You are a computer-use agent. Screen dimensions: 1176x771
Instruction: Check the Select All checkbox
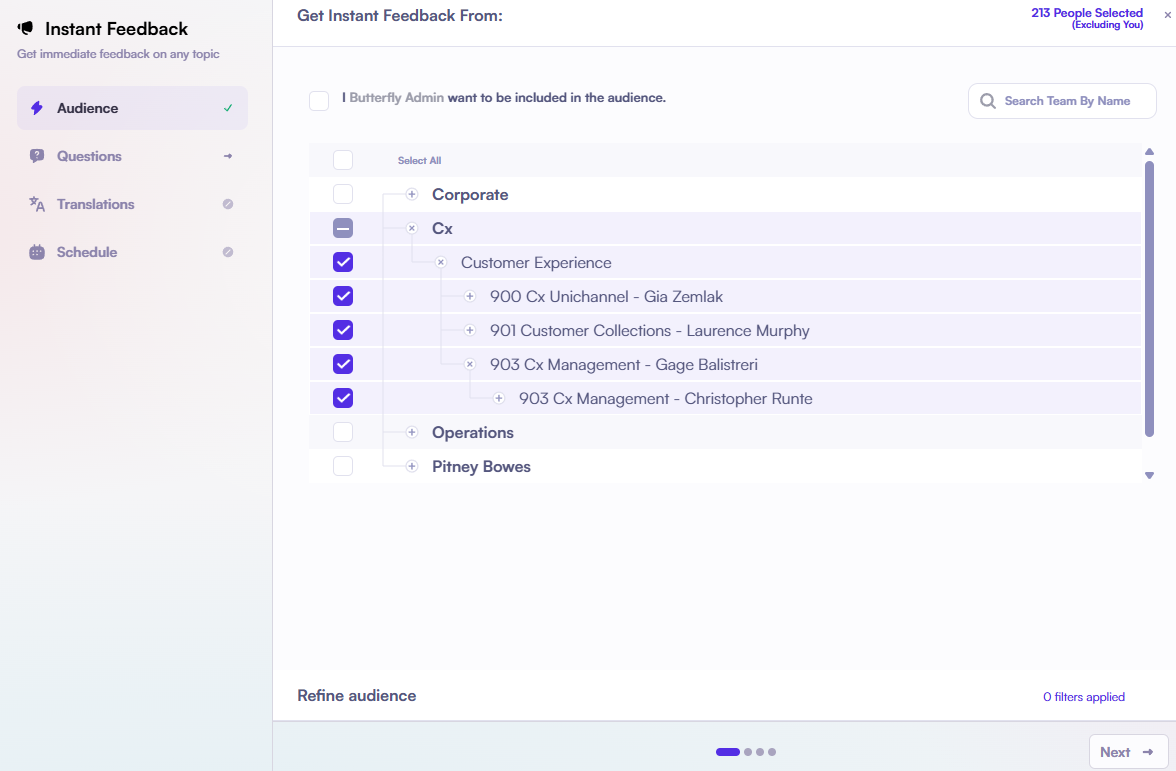click(x=343, y=160)
